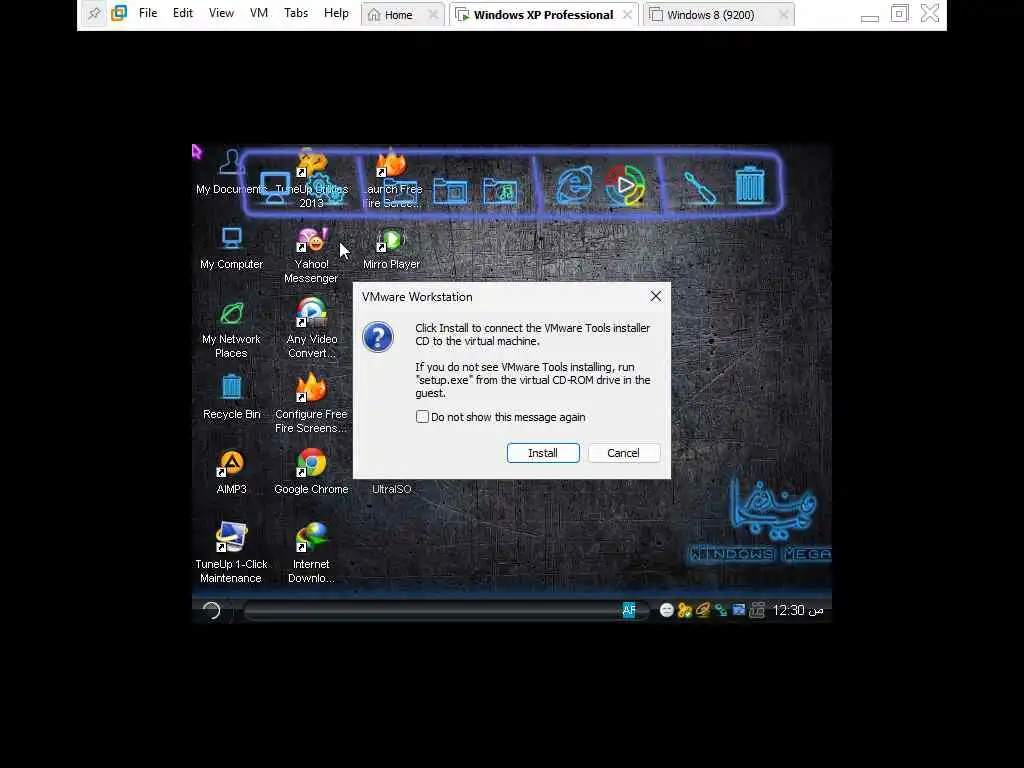Select Any Video Converter shortcut
The width and height of the screenshot is (1024, 768).
pyautogui.click(x=312, y=328)
